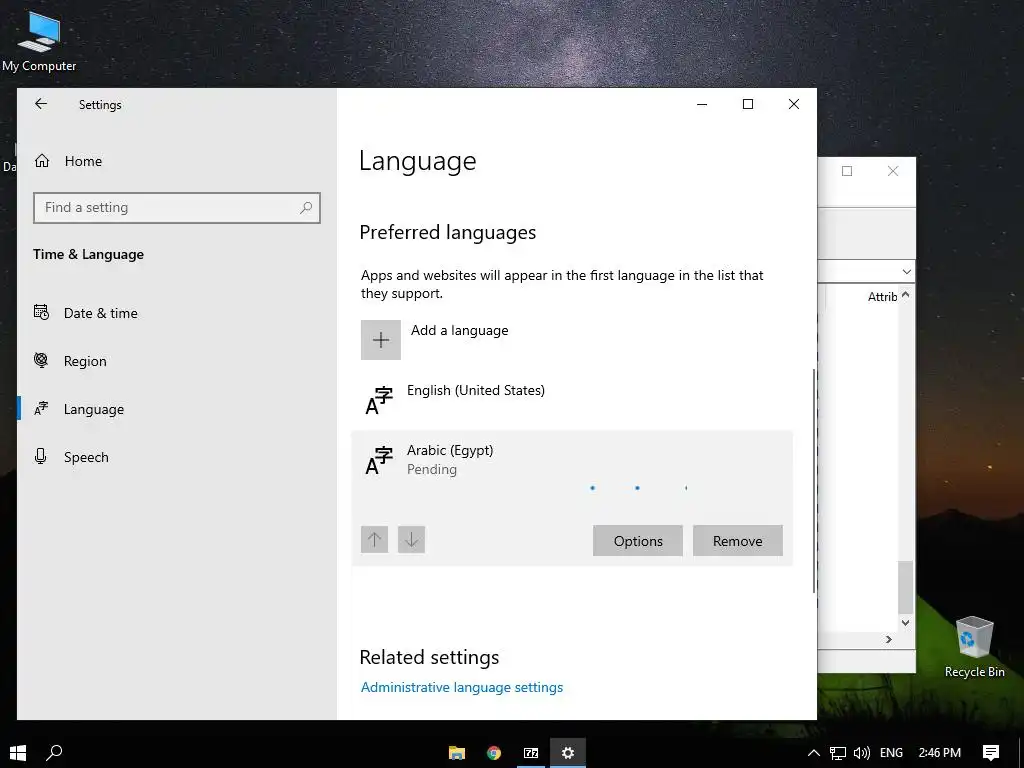Show hidden system tray icons

point(814,753)
